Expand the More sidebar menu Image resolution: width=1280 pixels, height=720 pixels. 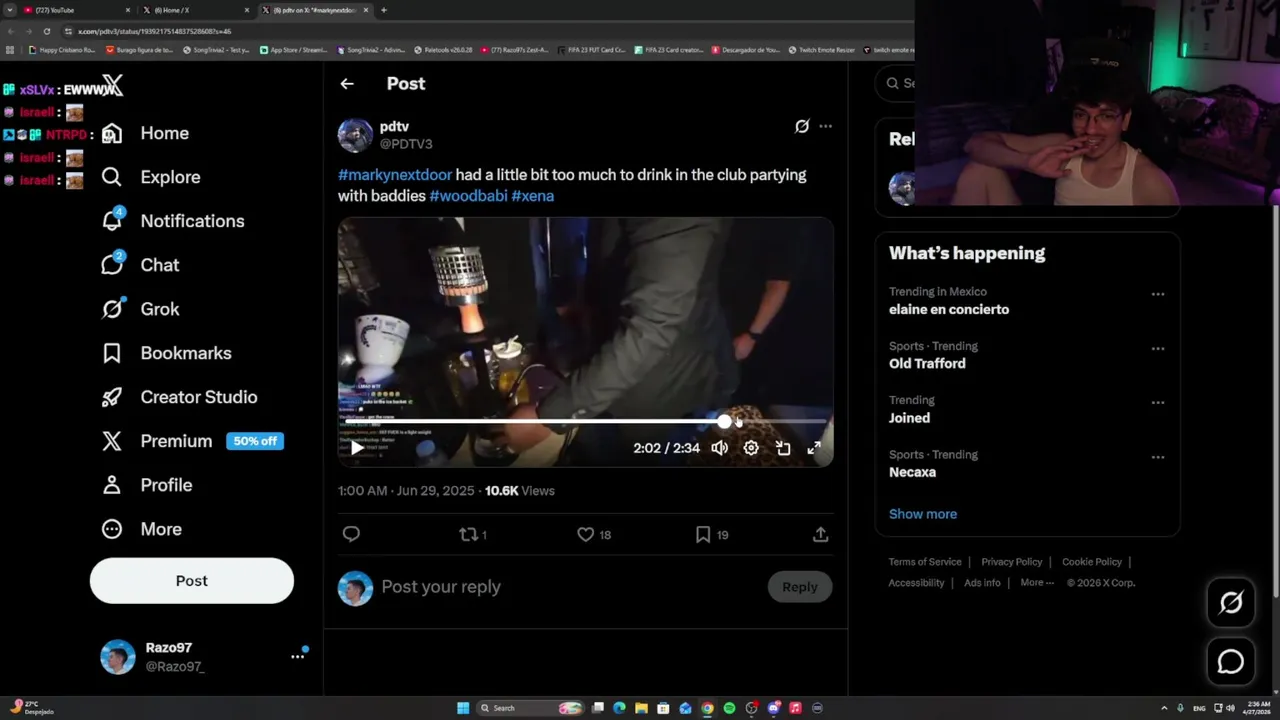coord(141,529)
